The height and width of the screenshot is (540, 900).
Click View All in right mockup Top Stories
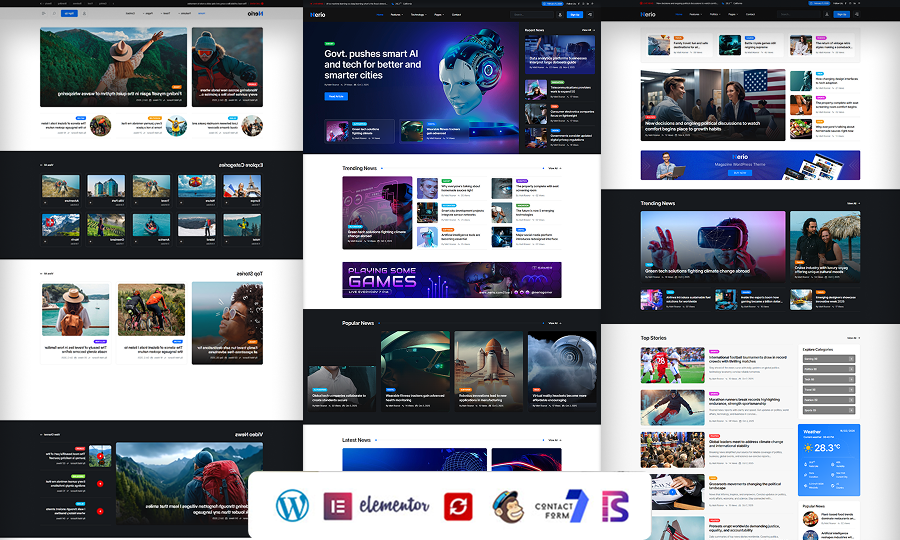(854, 338)
